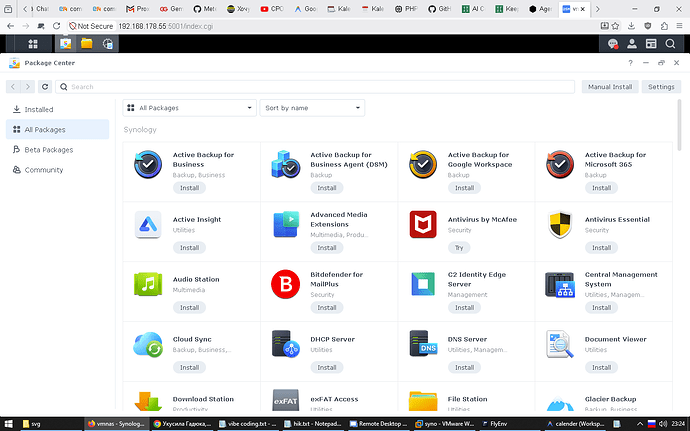
Task: Click the package list vertical scrollbar
Action: click(679, 125)
